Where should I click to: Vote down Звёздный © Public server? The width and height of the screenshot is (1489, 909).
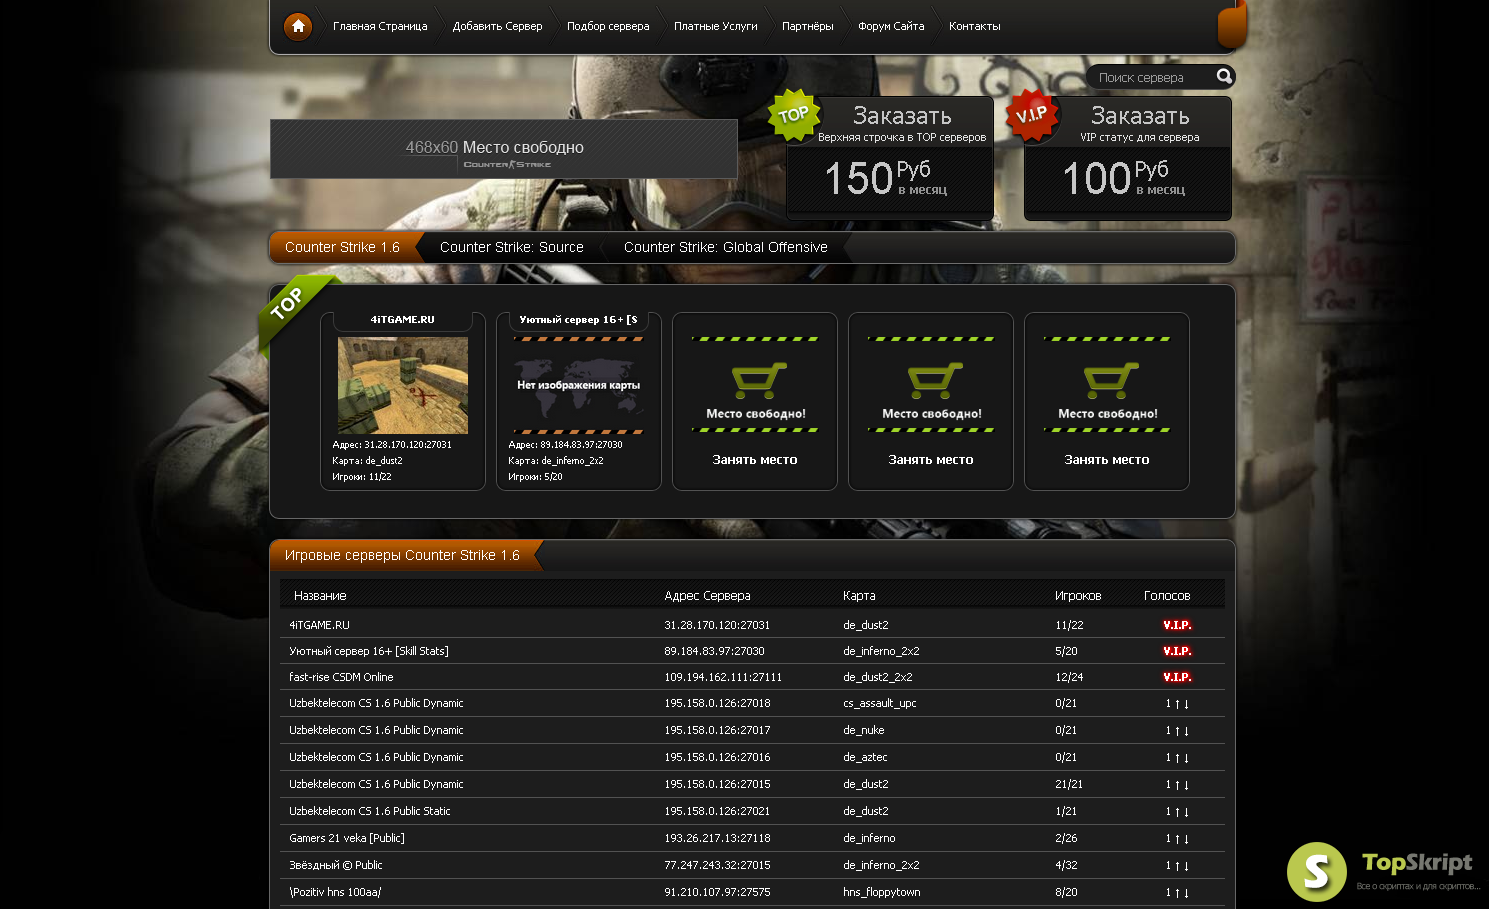pos(1186,866)
